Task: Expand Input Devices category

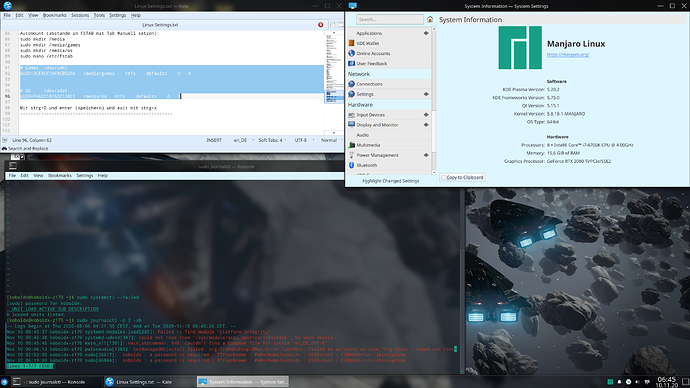Action: pyautogui.click(x=426, y=114)
